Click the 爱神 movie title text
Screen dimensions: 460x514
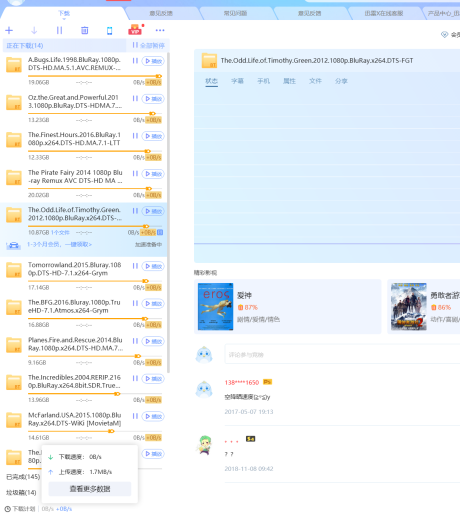(244, 295)
